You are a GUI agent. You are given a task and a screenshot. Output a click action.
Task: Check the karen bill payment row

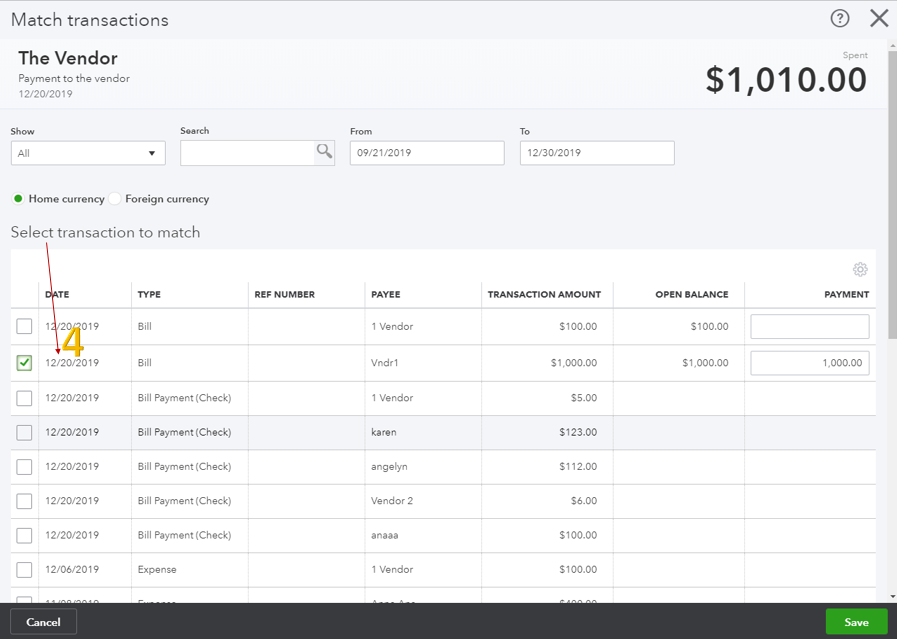[24, 432]
